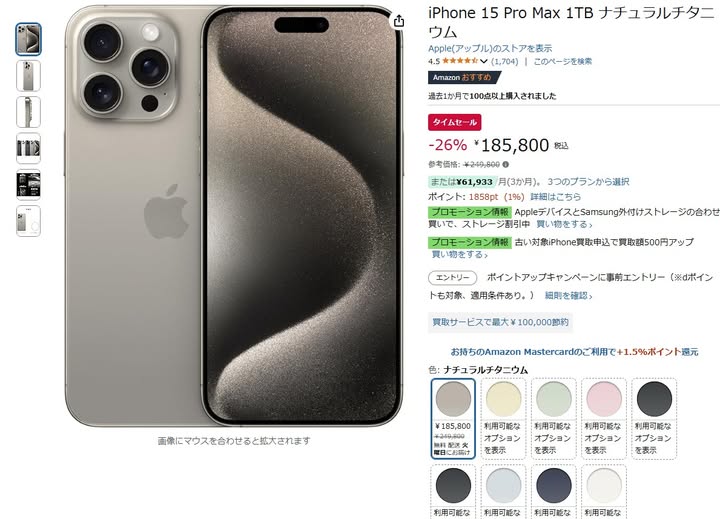Select the third thumbnail showing phone side
The width and height of the screenshot is (720, 519).
28,112
